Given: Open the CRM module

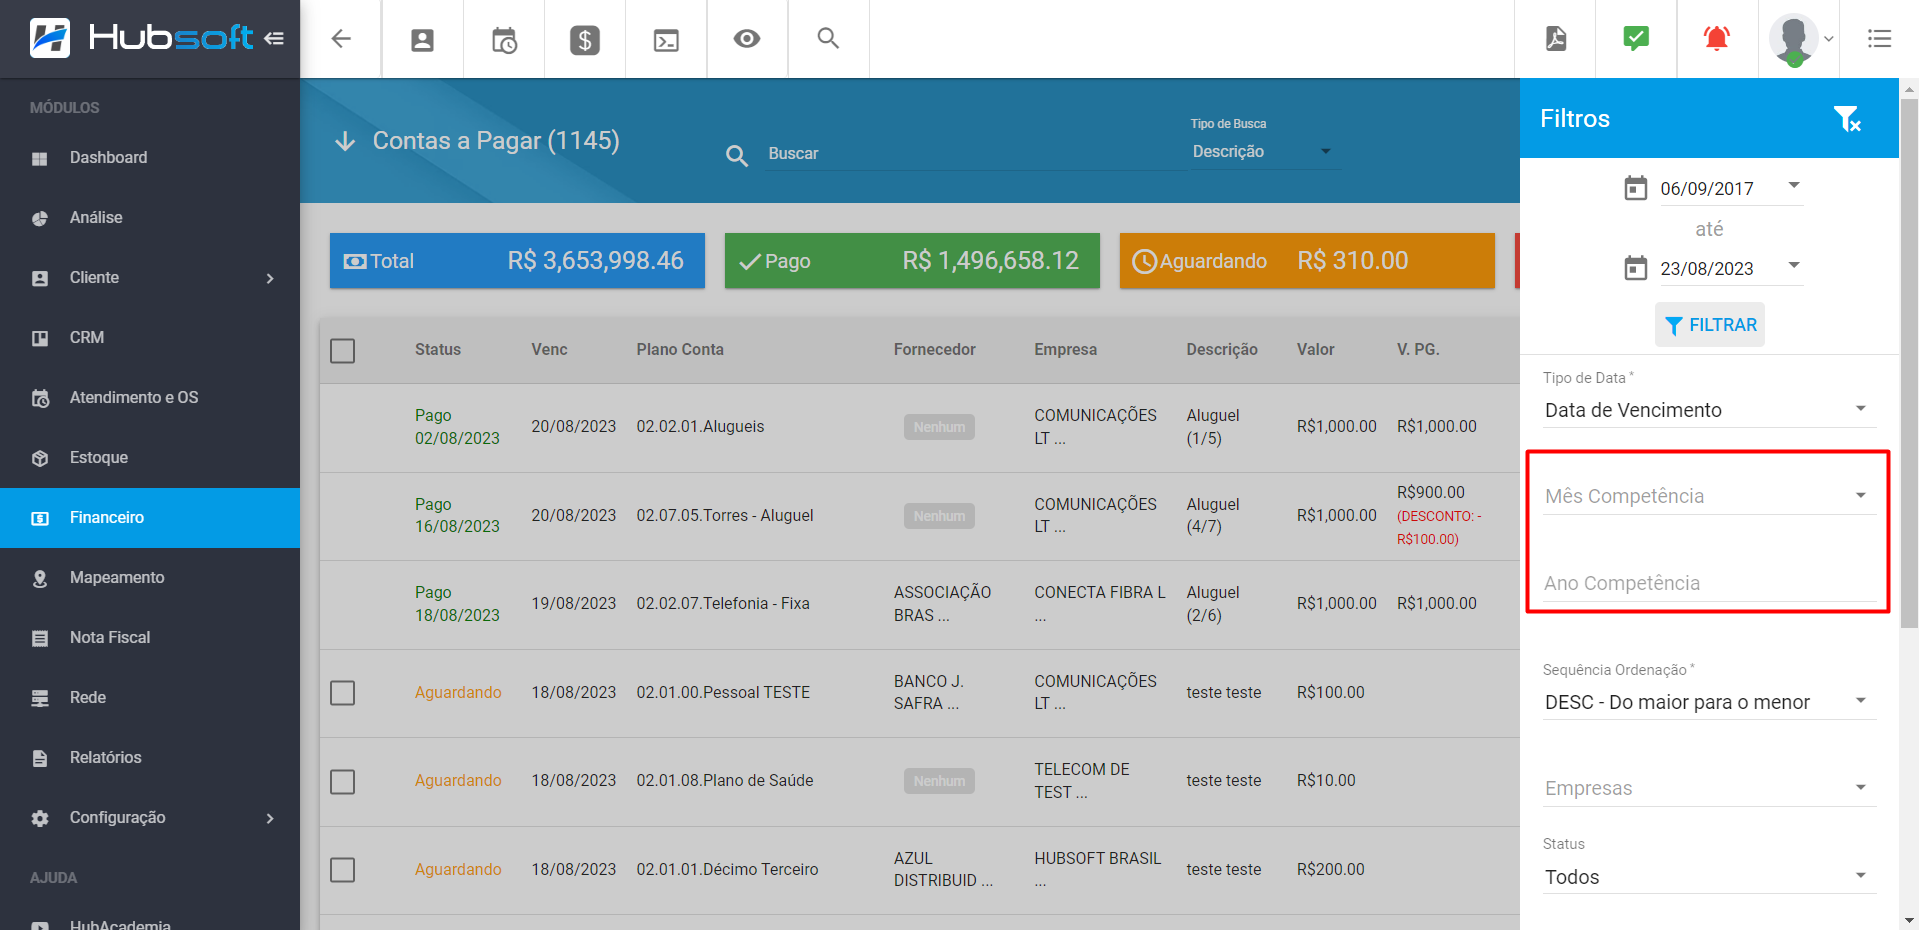Looking at the screenshot, I should (150, 338).
